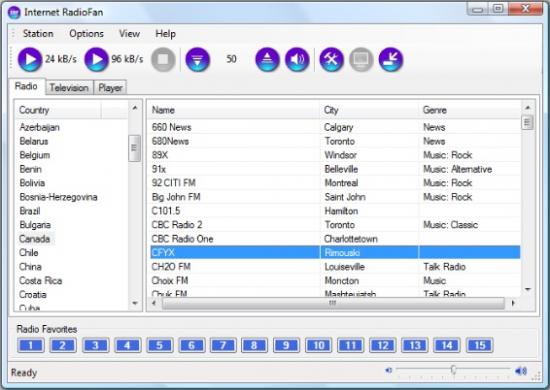The height and width of the screenshot is (390, 550).
Task: Open the View menu
Action: coord(129,34)
